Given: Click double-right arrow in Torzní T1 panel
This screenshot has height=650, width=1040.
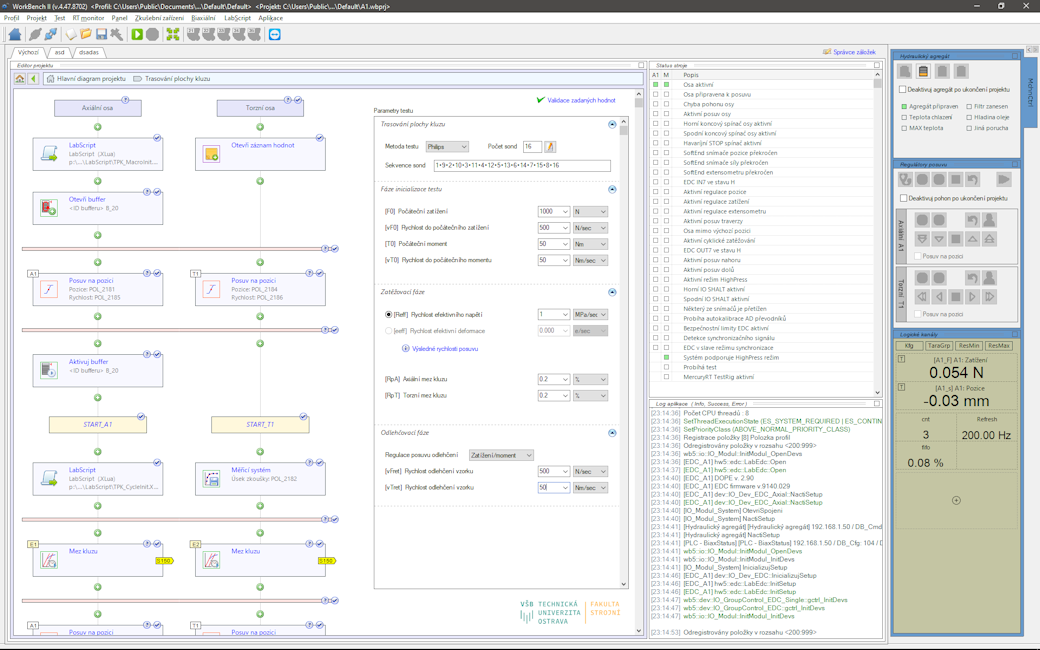Looking at the screenshot, I should click(x=989, y=296).
